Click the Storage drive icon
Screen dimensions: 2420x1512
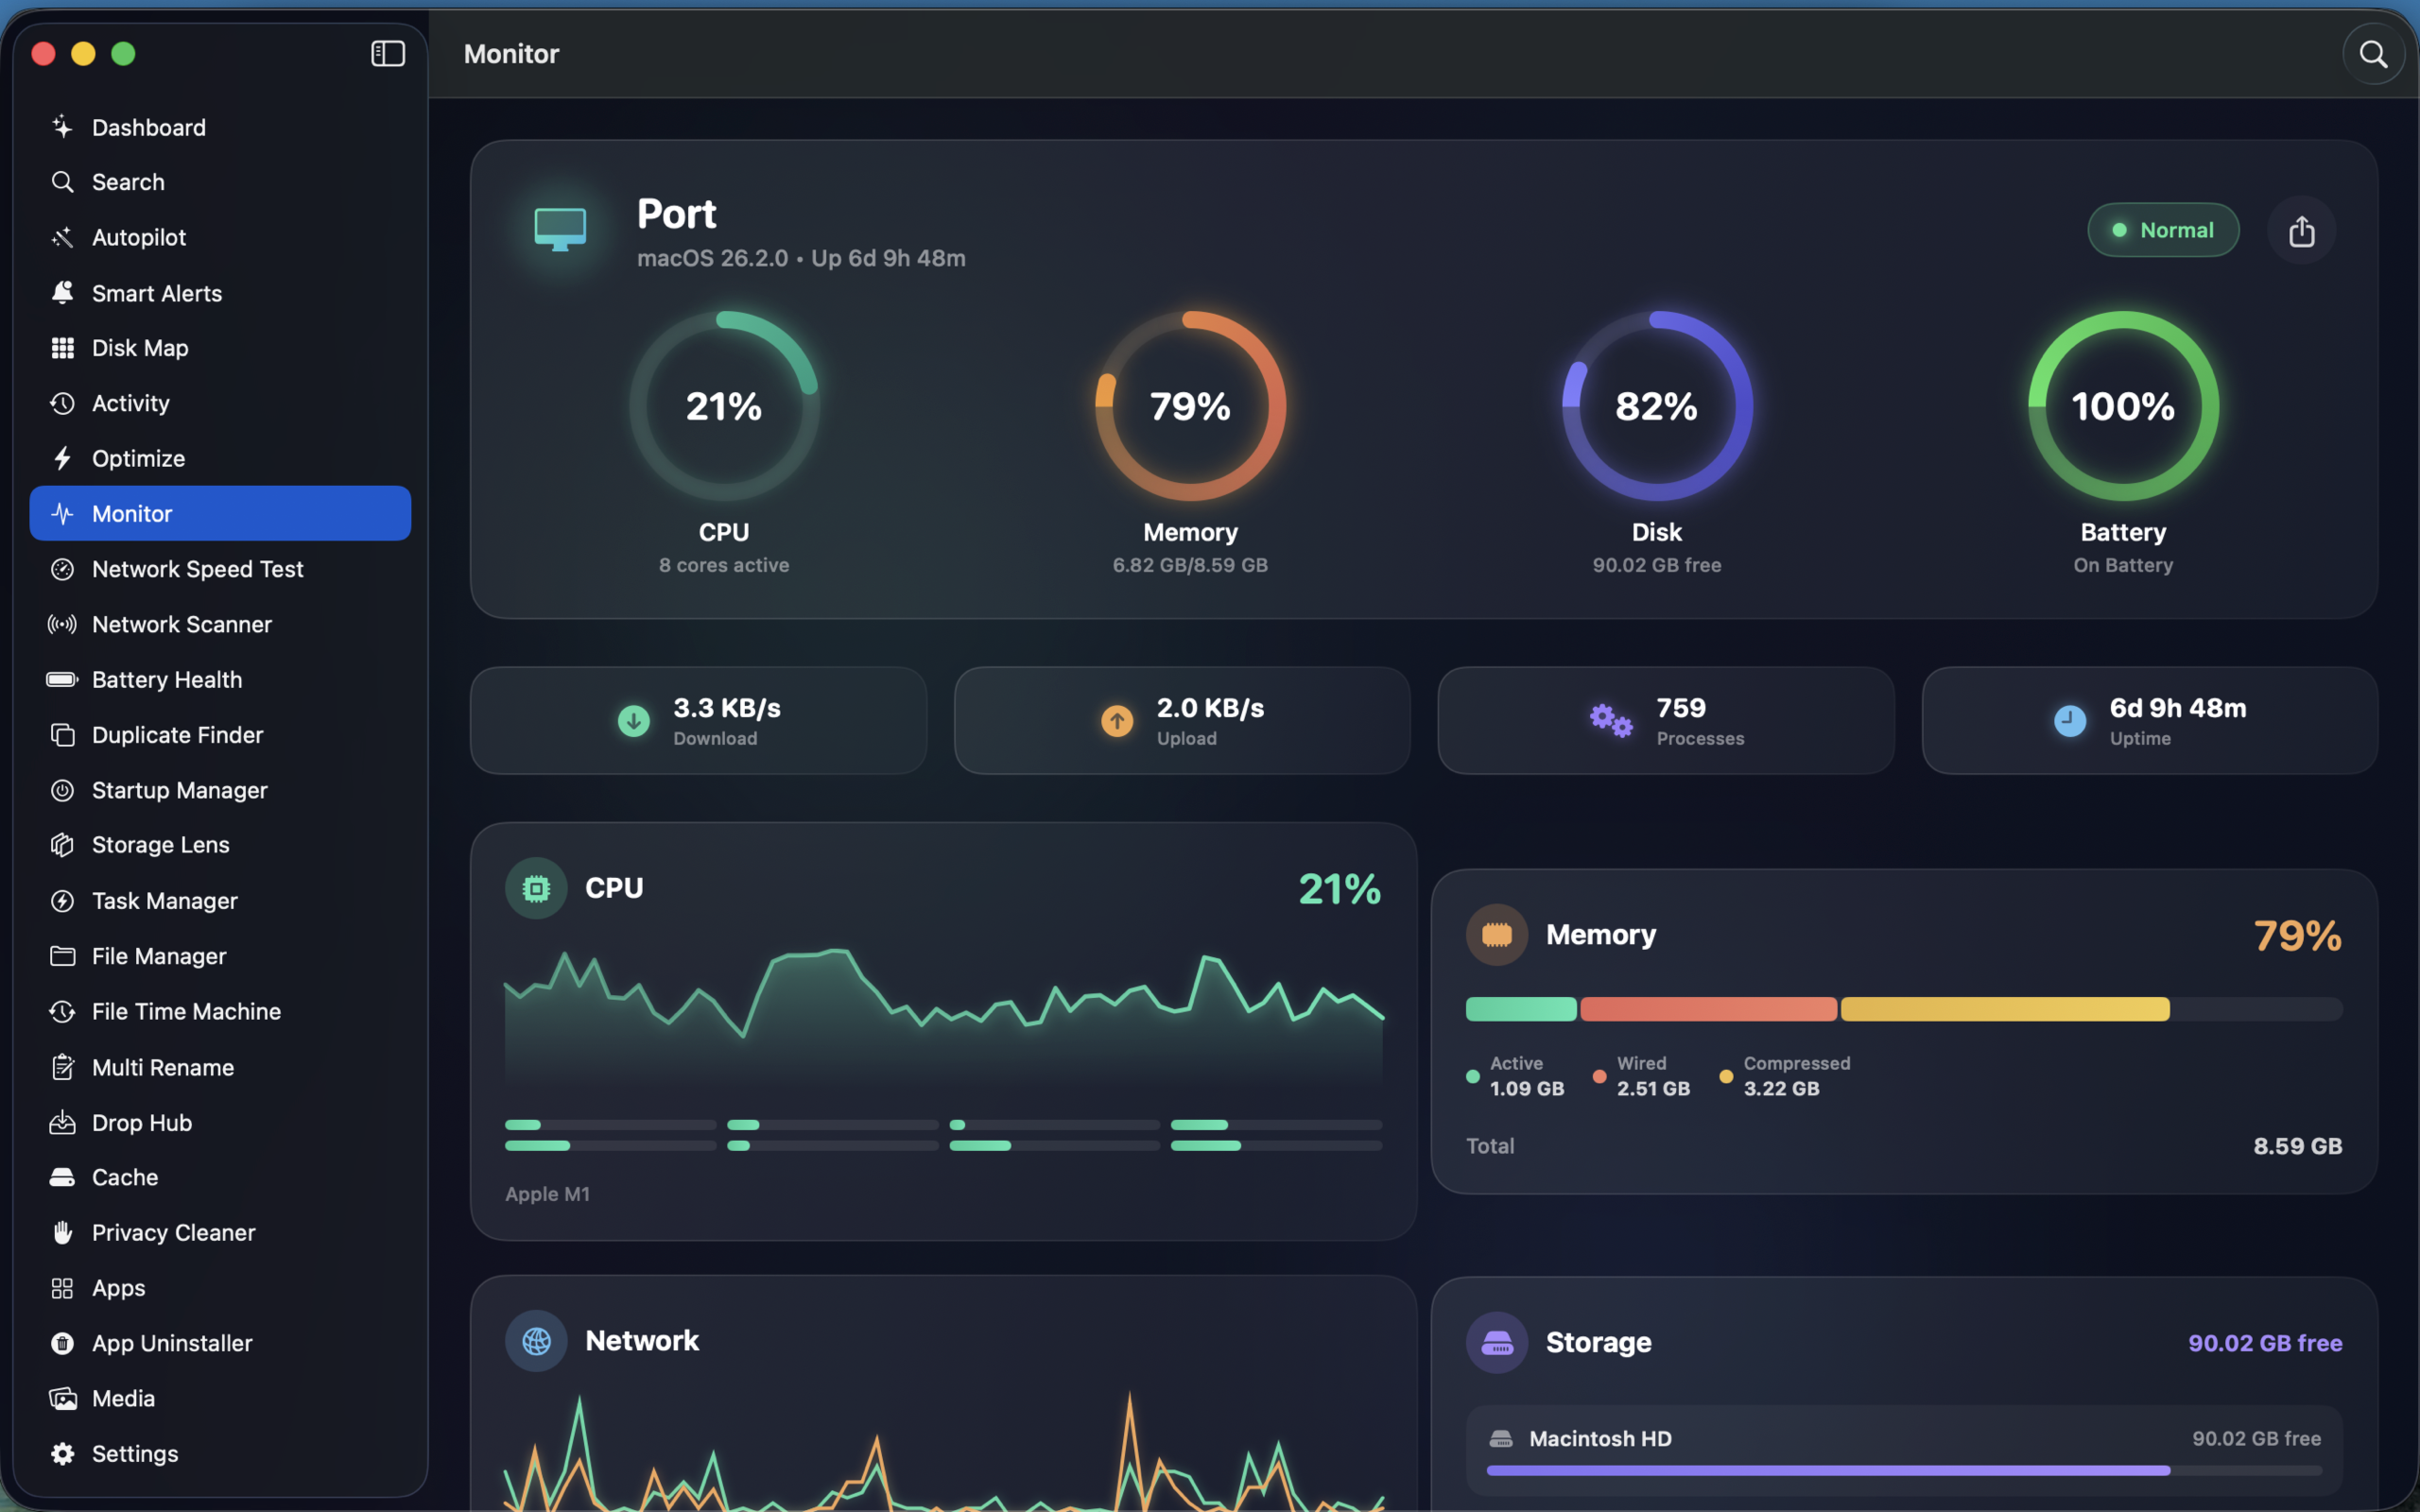[1496, 1342]
